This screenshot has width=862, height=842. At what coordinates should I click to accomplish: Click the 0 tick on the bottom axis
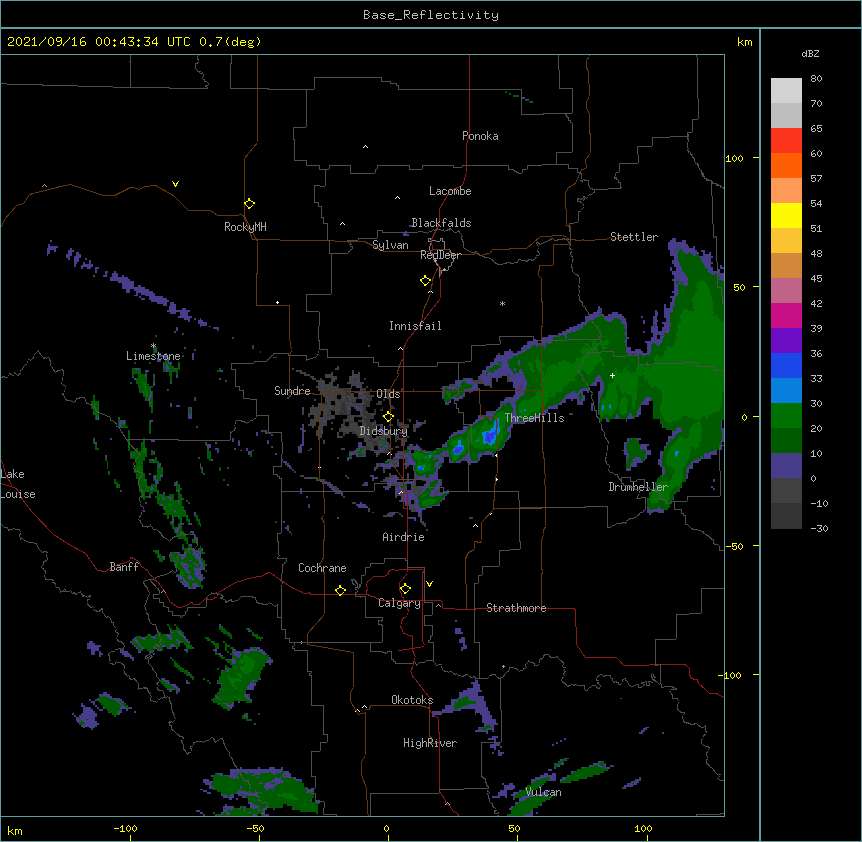click(386, 829)
